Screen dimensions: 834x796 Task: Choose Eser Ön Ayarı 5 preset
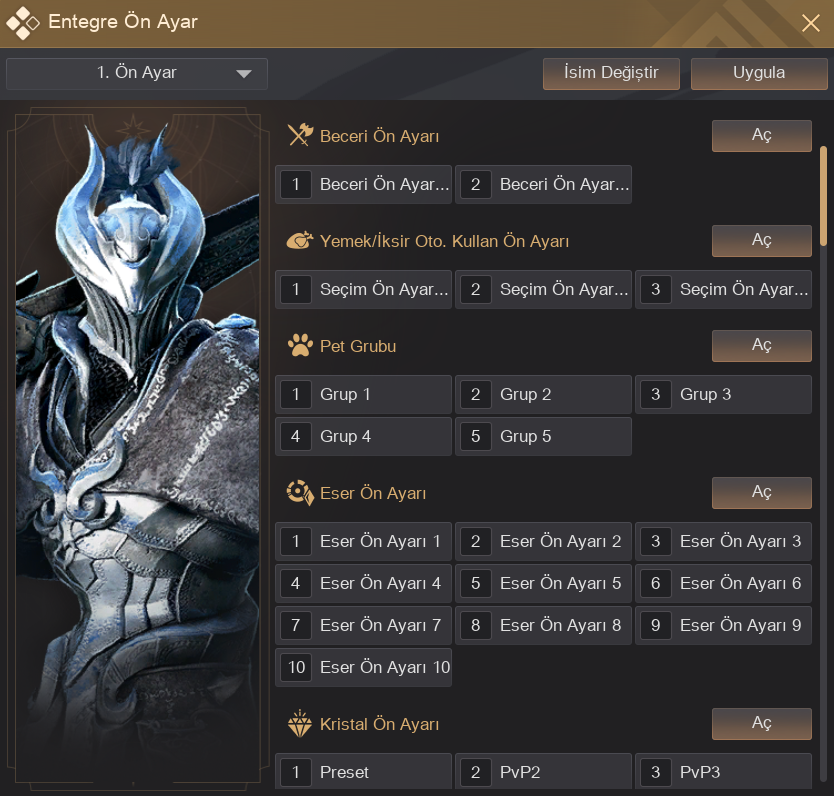point(543,583)
